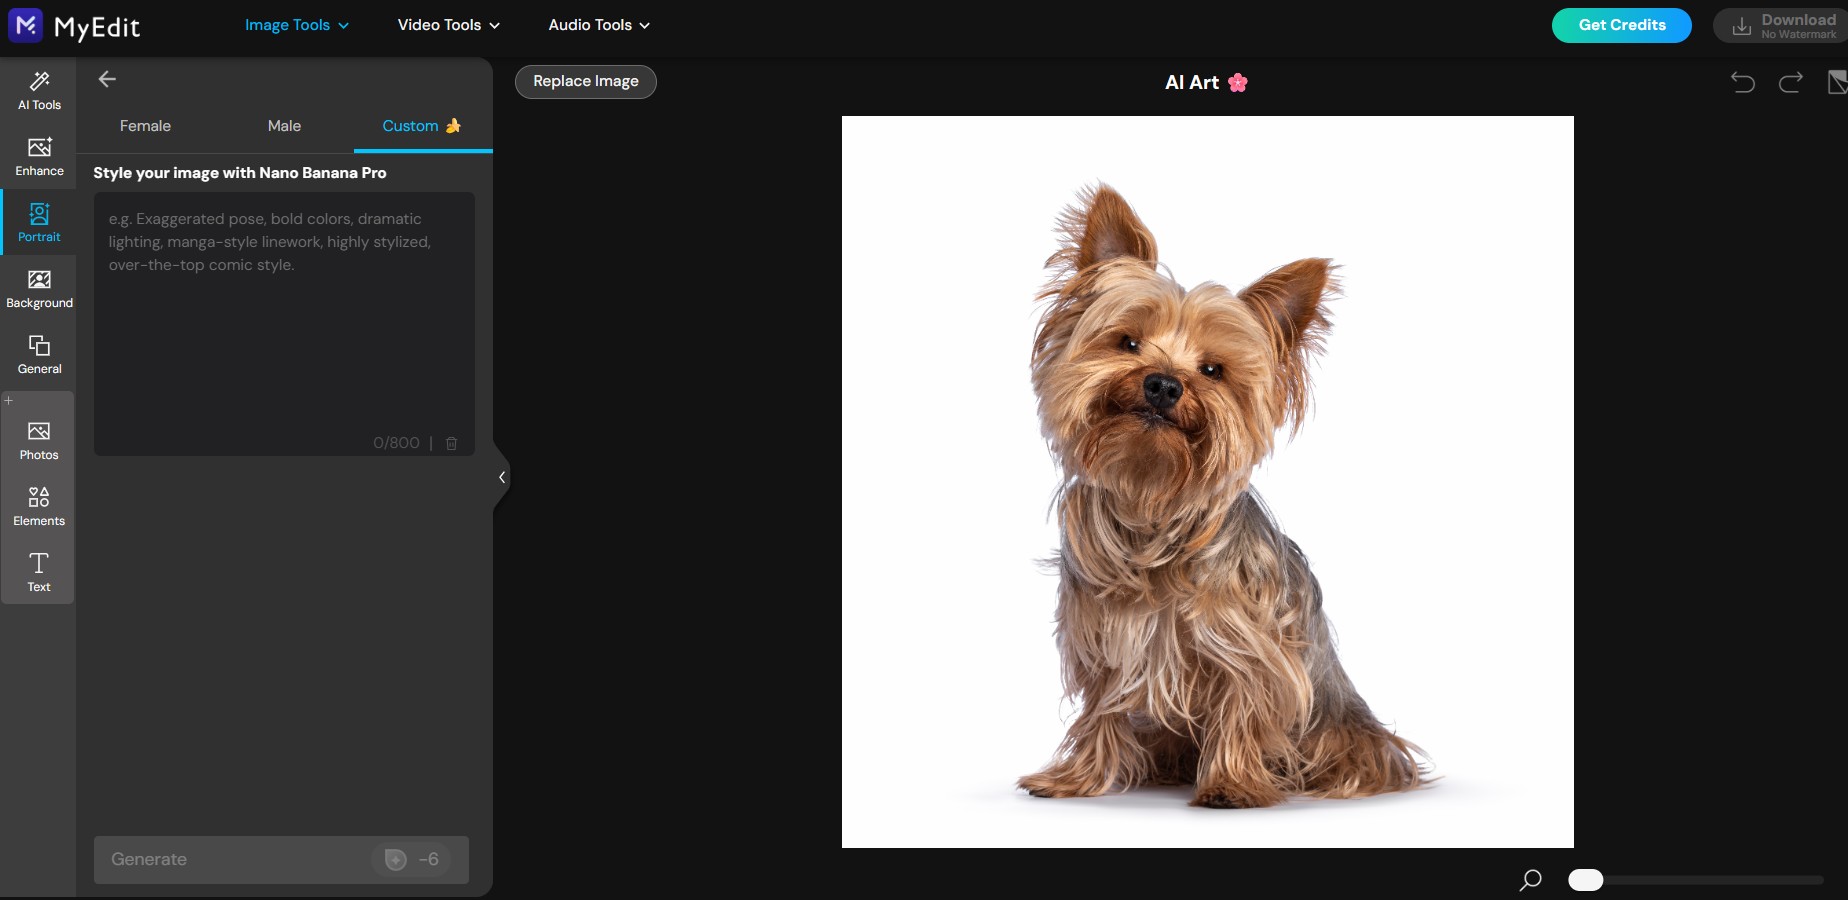Image resolution: width=1848 pixels, height=900 pixels.
Task: Open the Image Tools dropdown
Action: click(x=295, y=25)
